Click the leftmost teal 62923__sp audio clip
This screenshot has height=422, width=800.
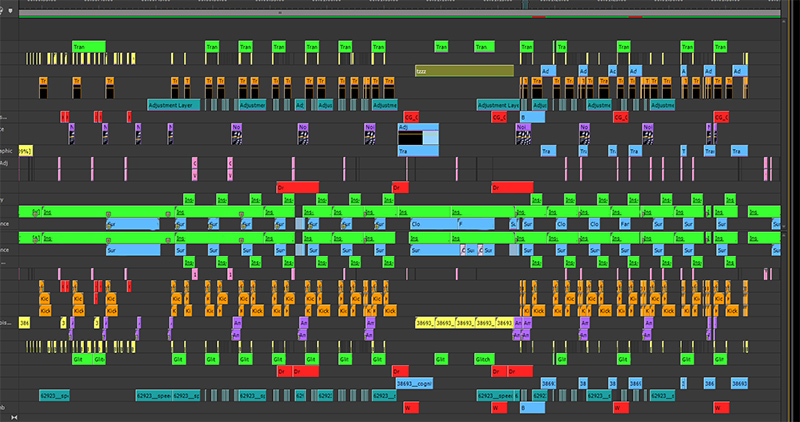click(x=54, y=396)
